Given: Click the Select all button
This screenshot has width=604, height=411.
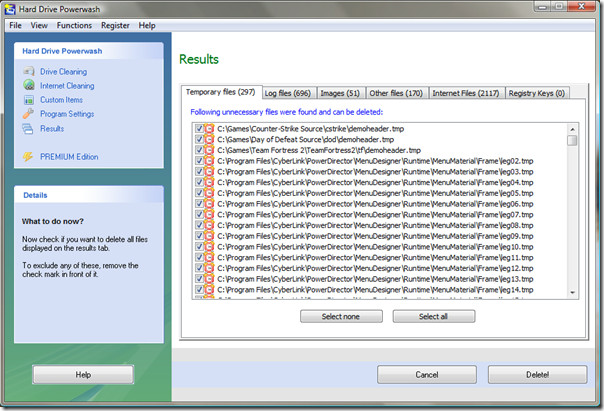Looking at the screenshot, I should [434, 316].
